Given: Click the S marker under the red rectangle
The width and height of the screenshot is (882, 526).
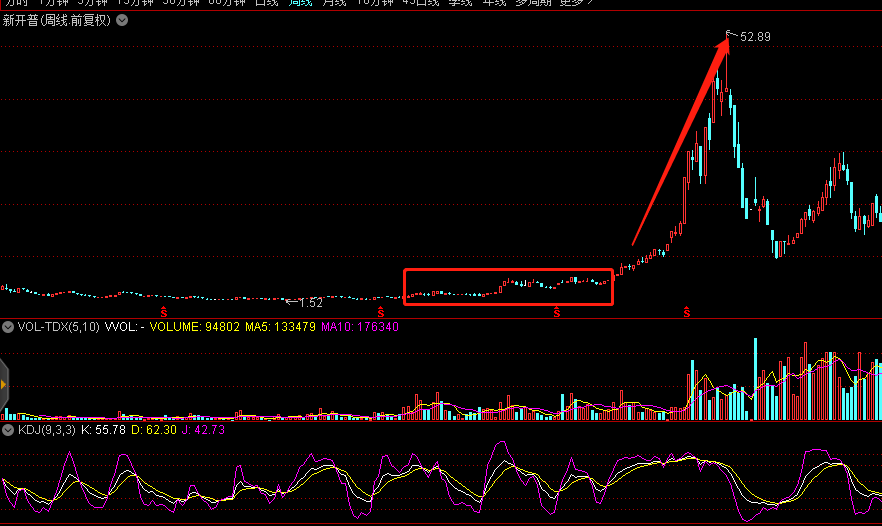Looking at the screenshot, I should click(557, 313).
